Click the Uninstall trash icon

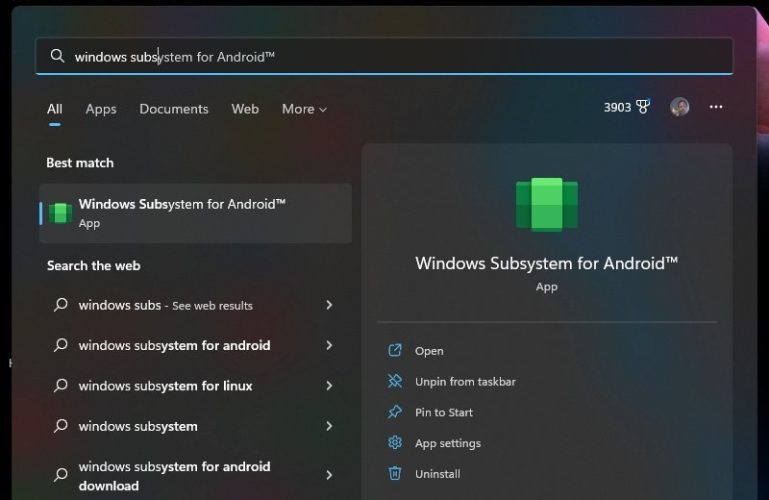(x=395, y=474)
